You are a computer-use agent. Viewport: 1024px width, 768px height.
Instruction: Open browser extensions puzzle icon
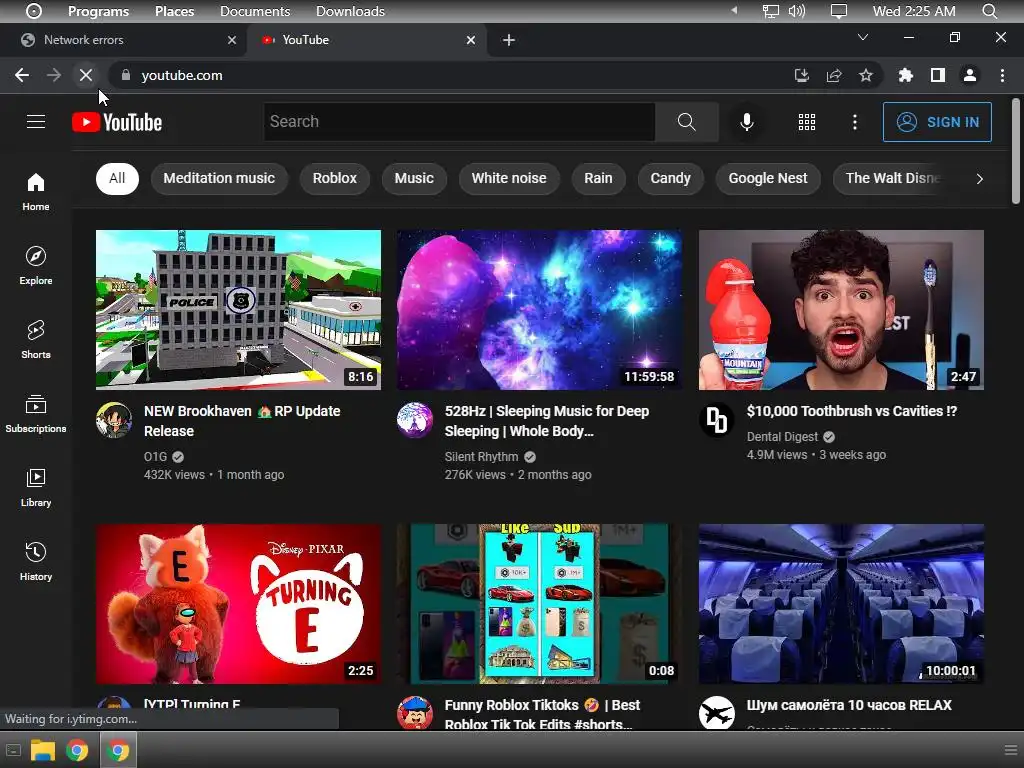[x=905, y=76]
